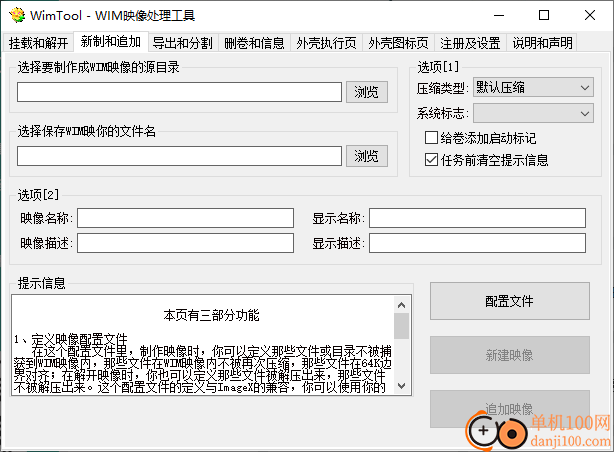The width and height of the screenshot is (614, 452).
Task: Uncheck 任务前清空提示信息 checkbox
Action: [x=431, y=160]
